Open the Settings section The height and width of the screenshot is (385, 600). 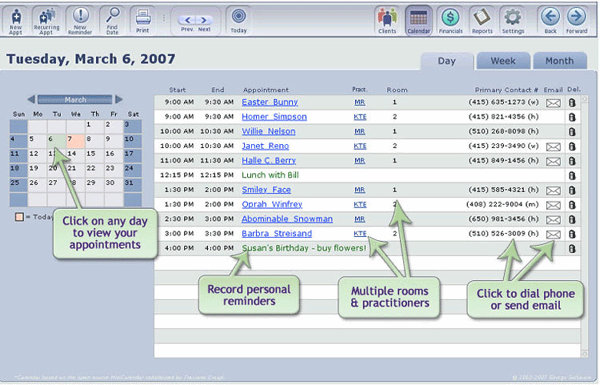point(513,21)
